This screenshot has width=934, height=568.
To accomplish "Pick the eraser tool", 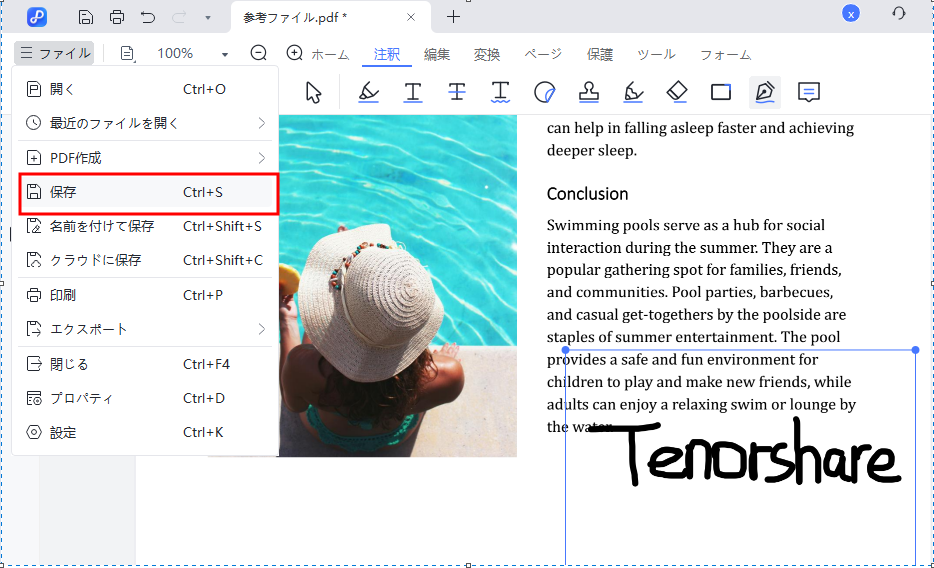I will 677,92.
